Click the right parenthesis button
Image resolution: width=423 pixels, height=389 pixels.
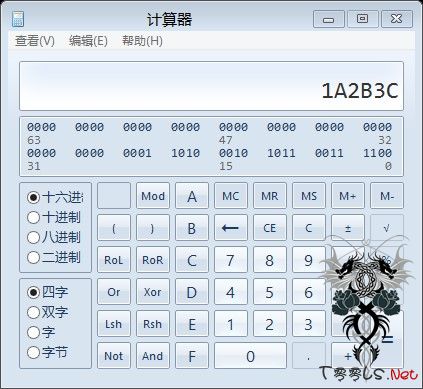tap(153, 228)
